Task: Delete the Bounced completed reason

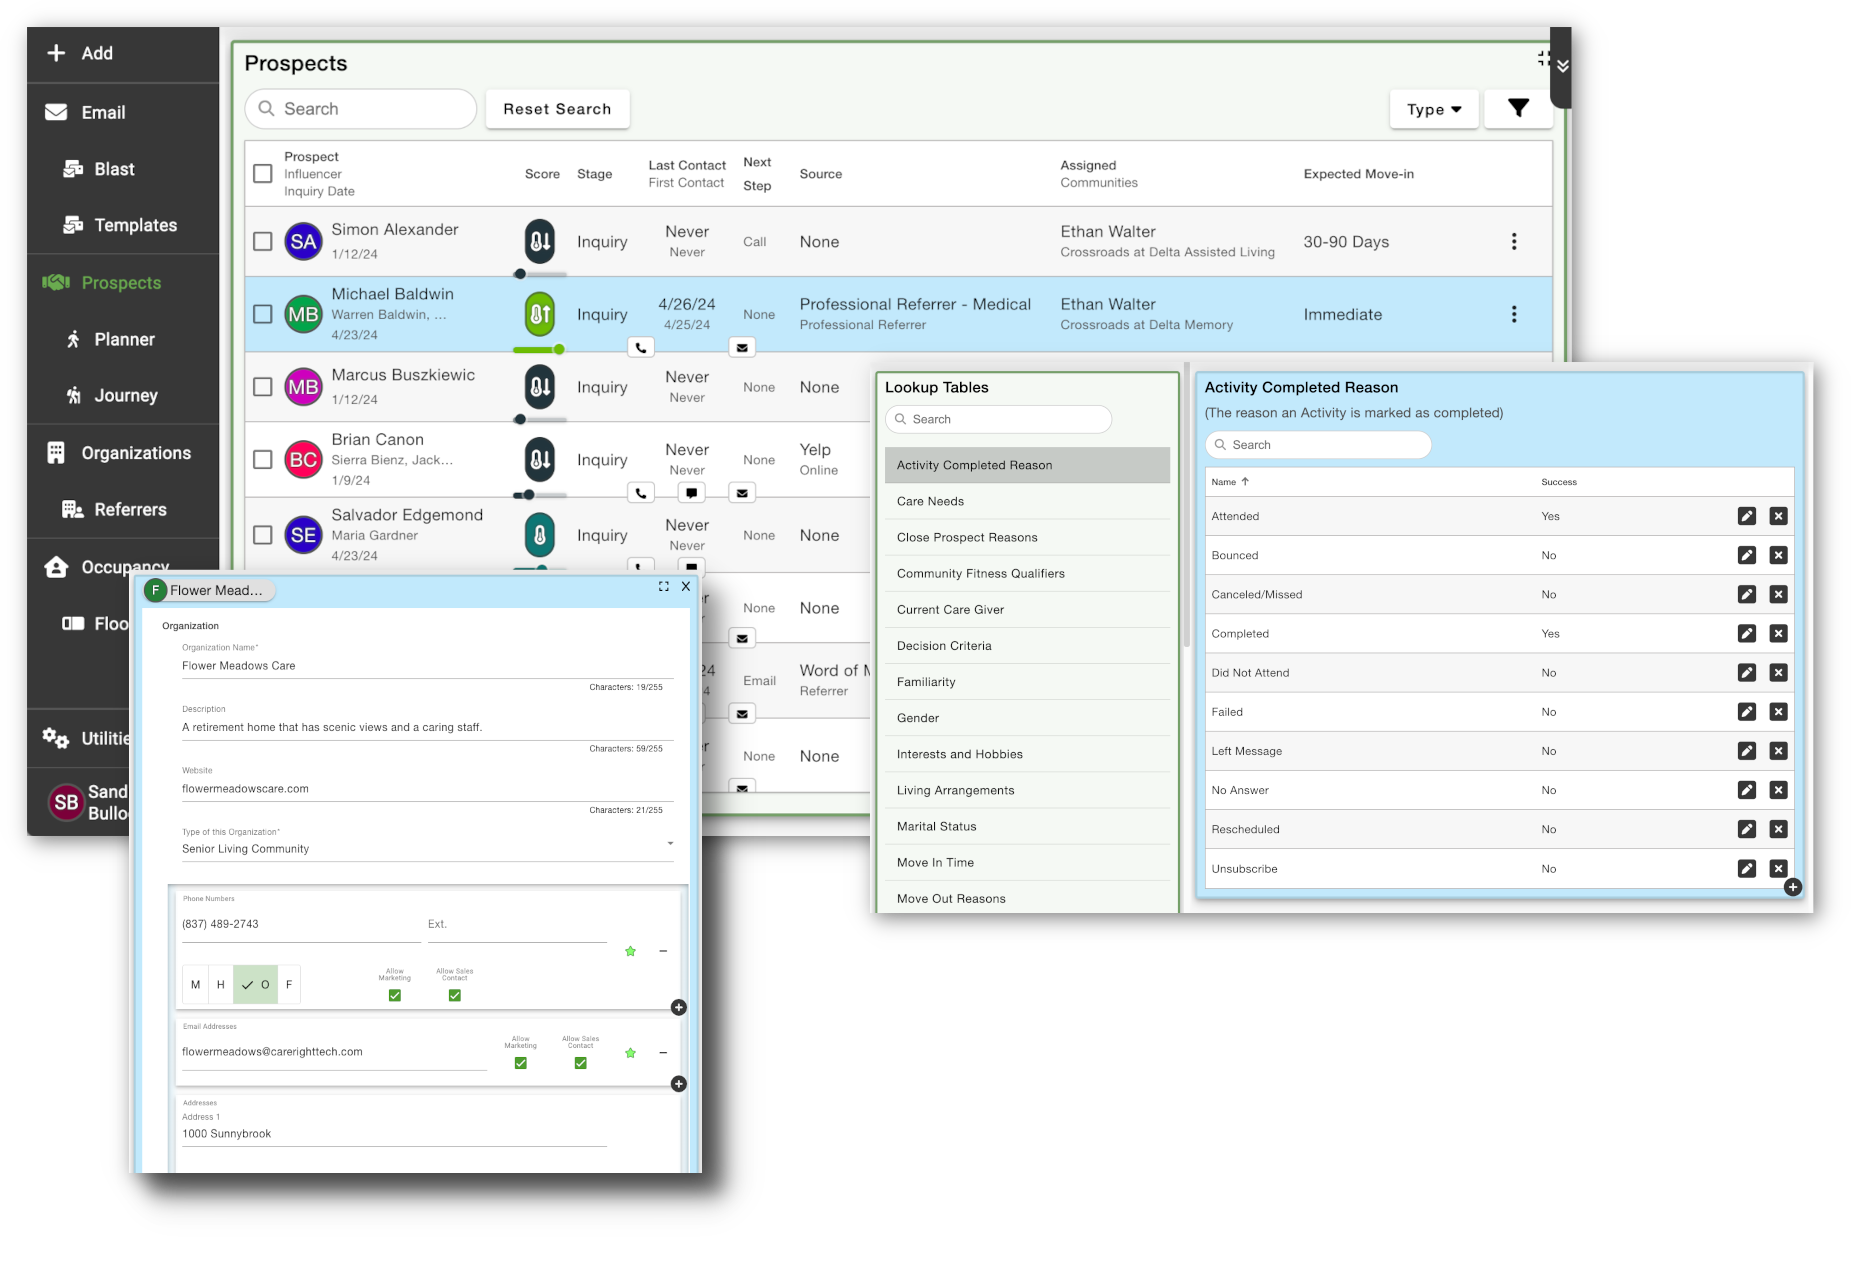Action: 1779,555
